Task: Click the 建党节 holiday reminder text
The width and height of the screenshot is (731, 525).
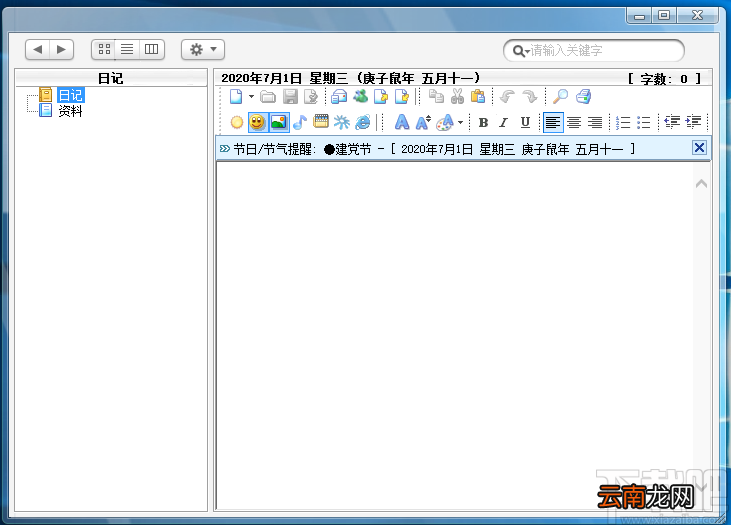Action: (348, 149)
